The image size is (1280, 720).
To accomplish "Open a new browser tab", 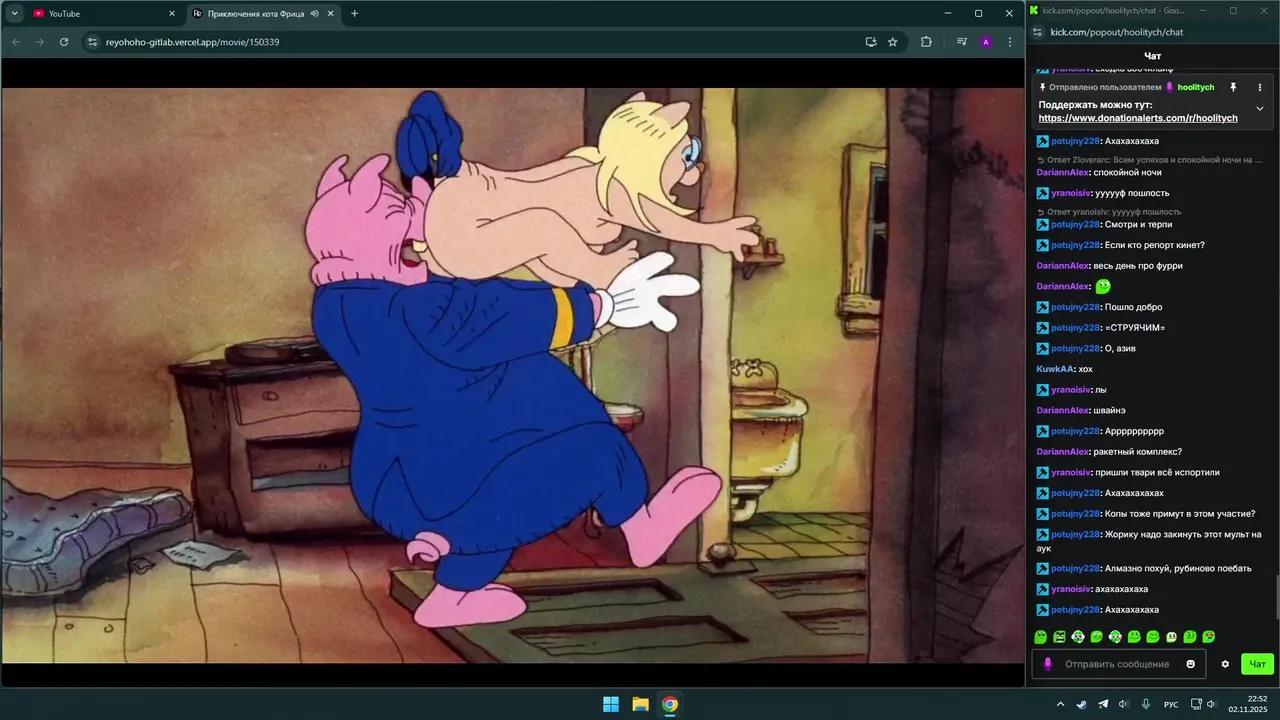I will pyautogui.click(x=354, y=14).
